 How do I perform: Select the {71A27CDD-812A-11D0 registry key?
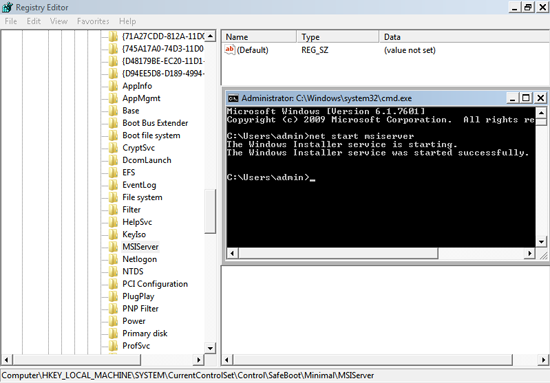pyautogui.click(x=163, y=36)
